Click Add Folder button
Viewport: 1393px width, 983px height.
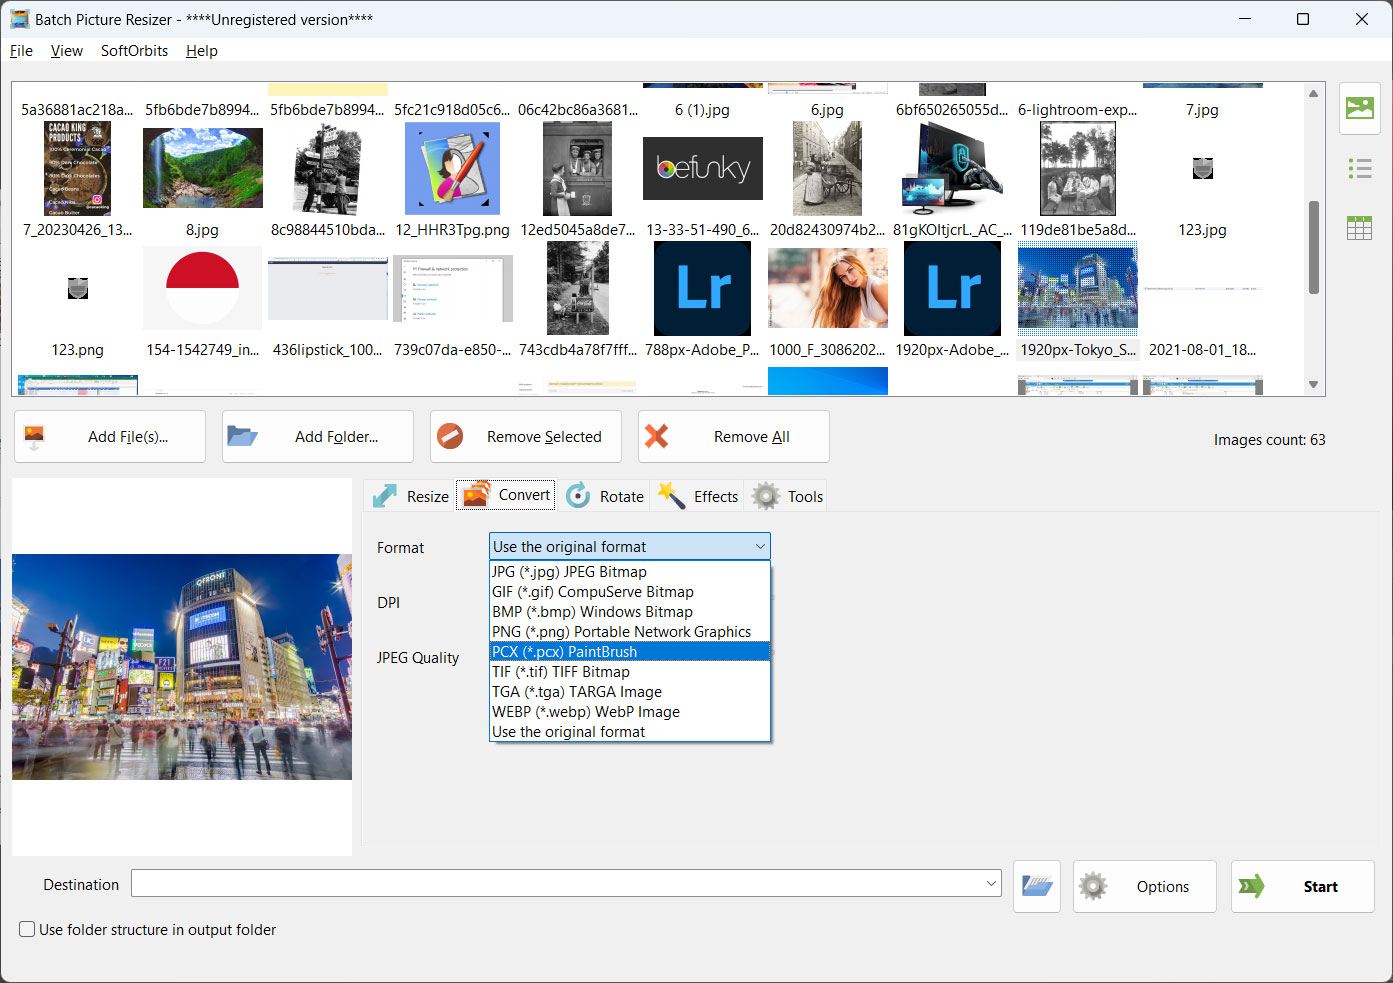click(x=318, y=437)
